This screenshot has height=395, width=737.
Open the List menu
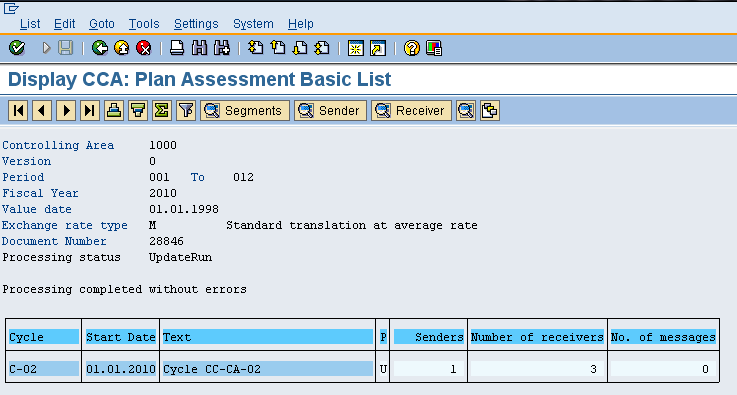30,24
